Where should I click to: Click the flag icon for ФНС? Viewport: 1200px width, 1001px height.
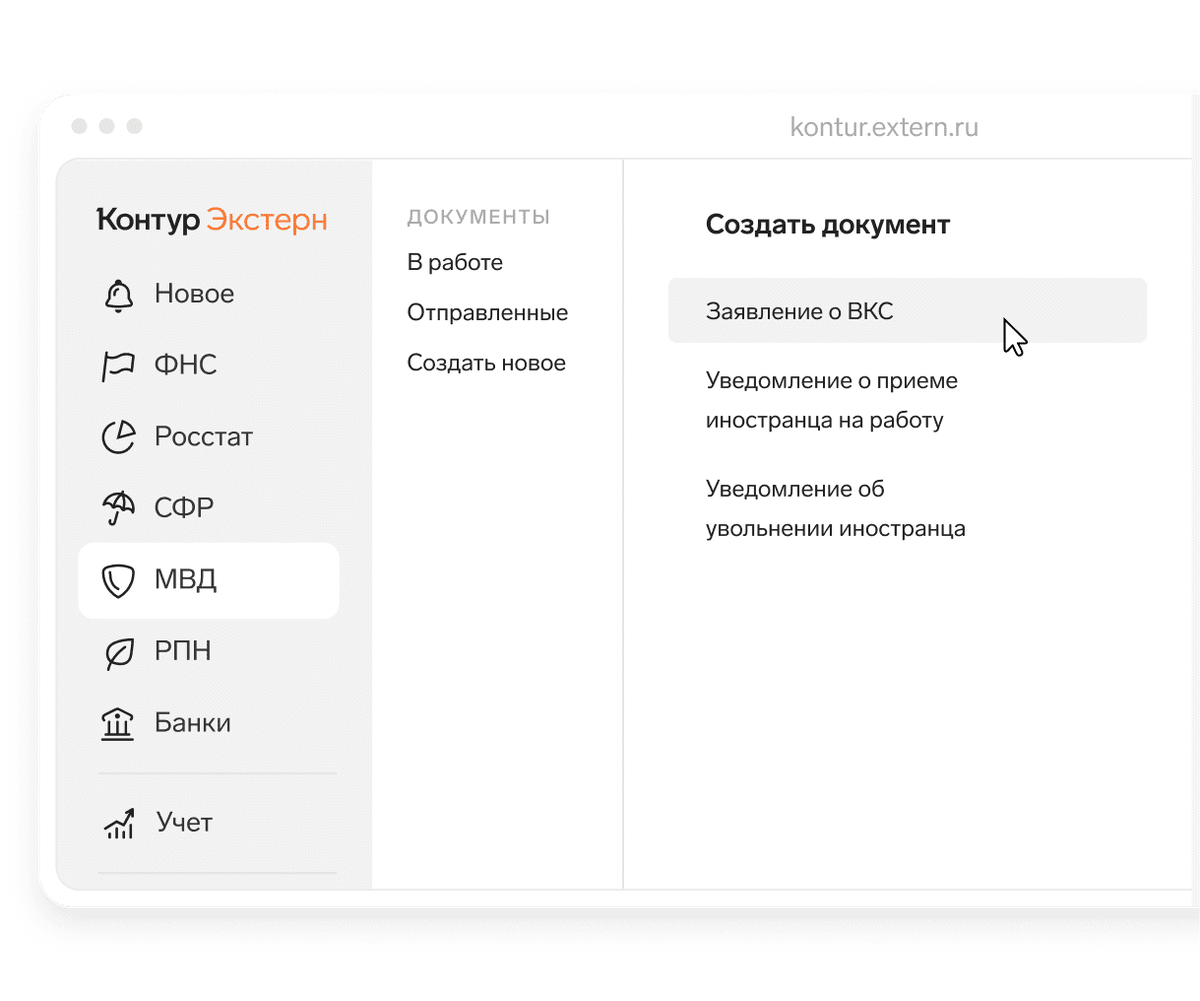tap(119, 366)
